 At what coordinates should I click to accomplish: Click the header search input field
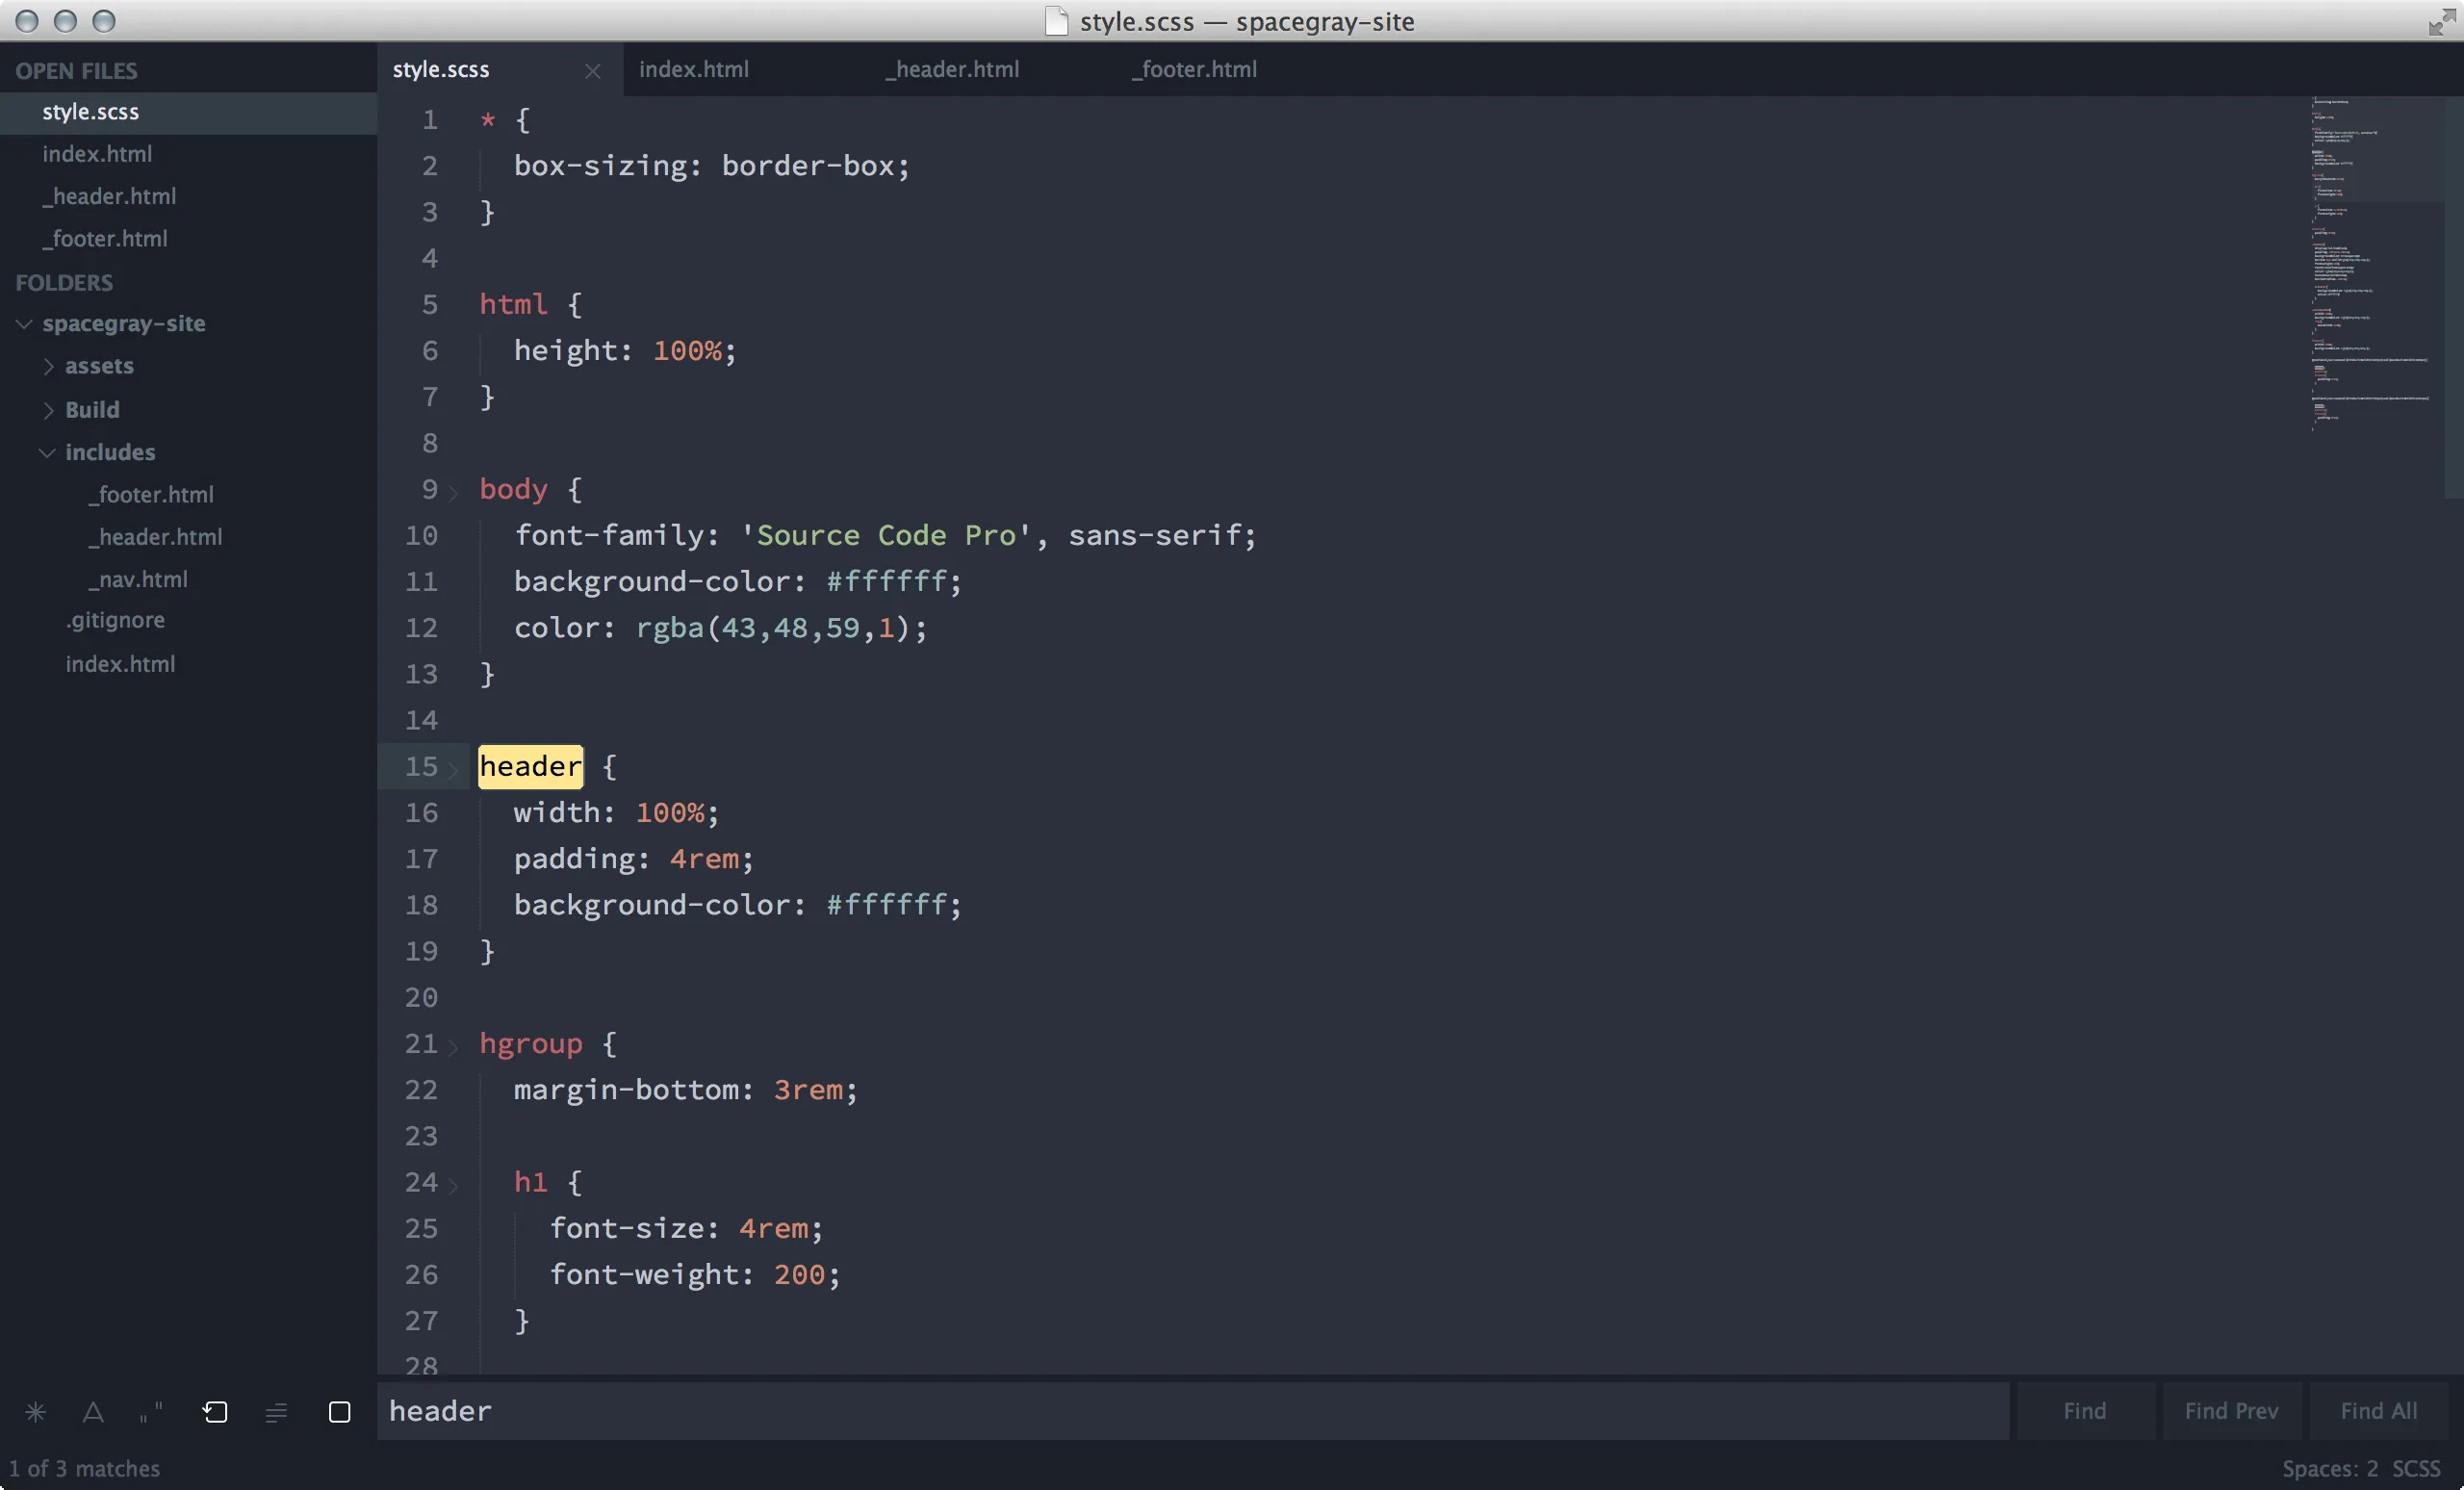(x=1000, y=1412)
